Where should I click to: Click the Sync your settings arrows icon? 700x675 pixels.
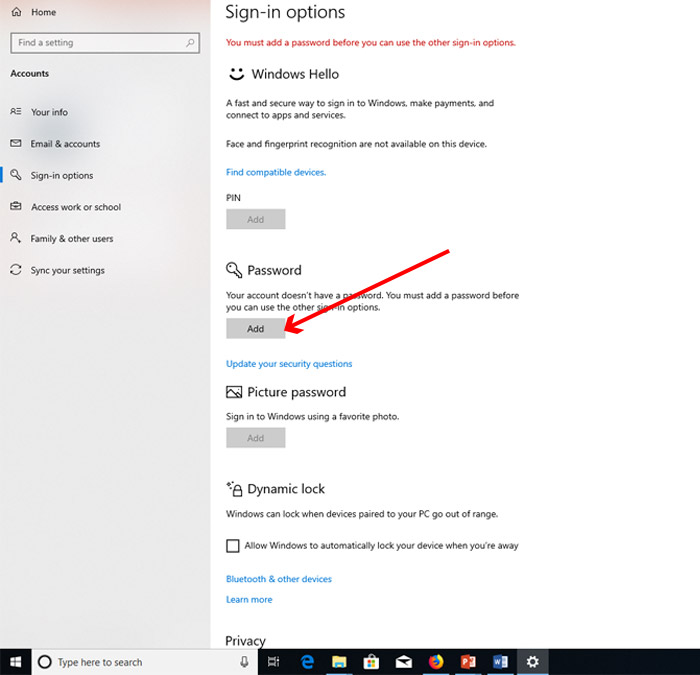click(x=16, y=270)
